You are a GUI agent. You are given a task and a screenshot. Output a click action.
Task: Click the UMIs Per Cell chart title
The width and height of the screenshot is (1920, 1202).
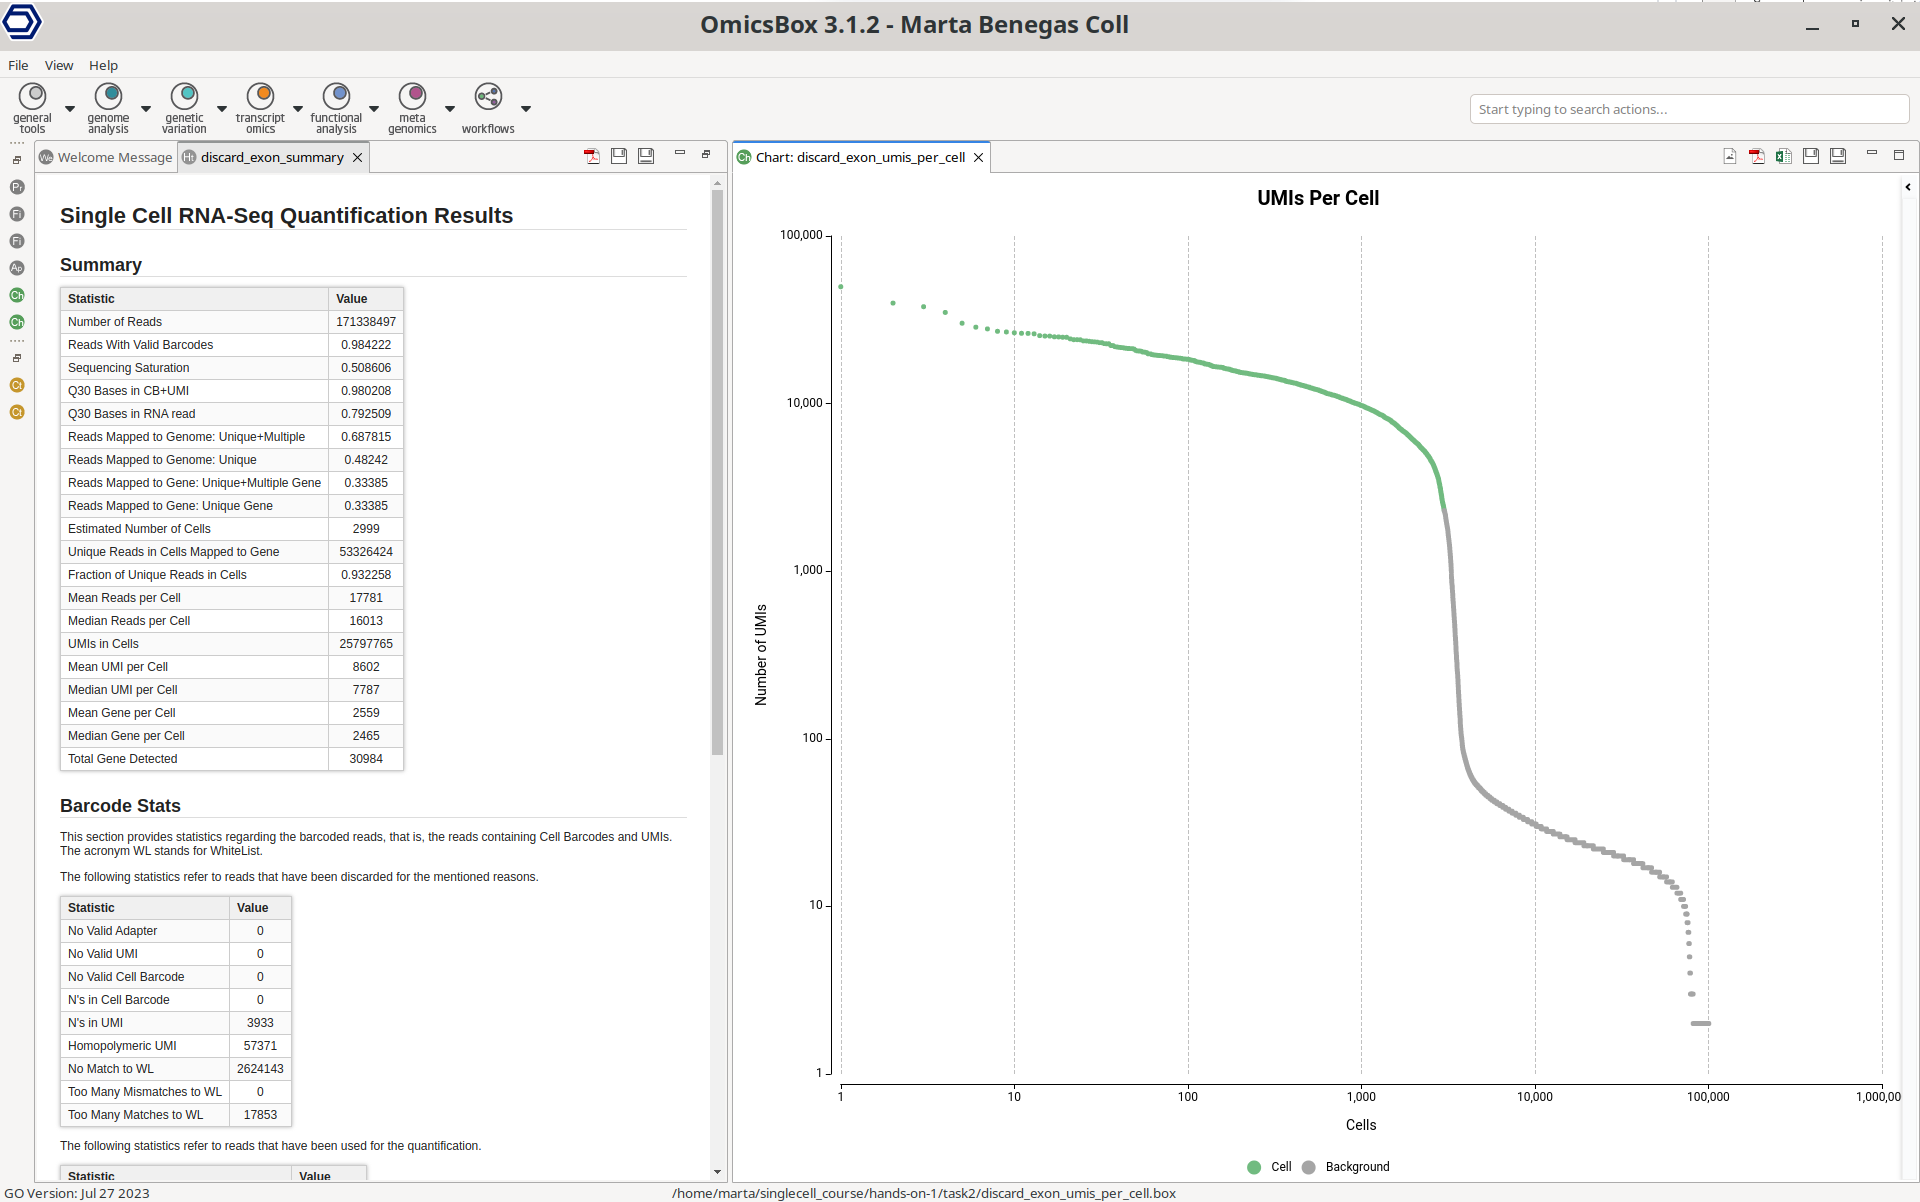click(x=1318, y=198)
